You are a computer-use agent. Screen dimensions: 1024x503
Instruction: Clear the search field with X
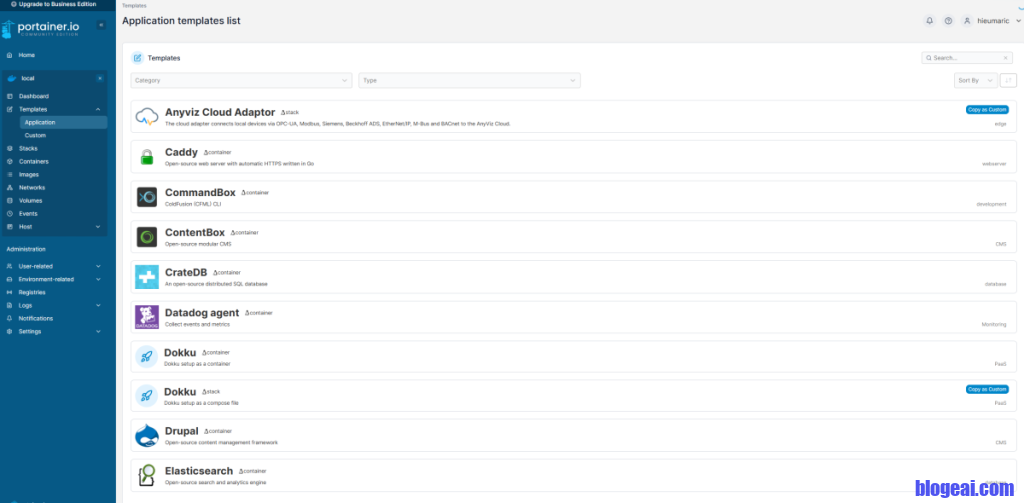[1006, 58]
